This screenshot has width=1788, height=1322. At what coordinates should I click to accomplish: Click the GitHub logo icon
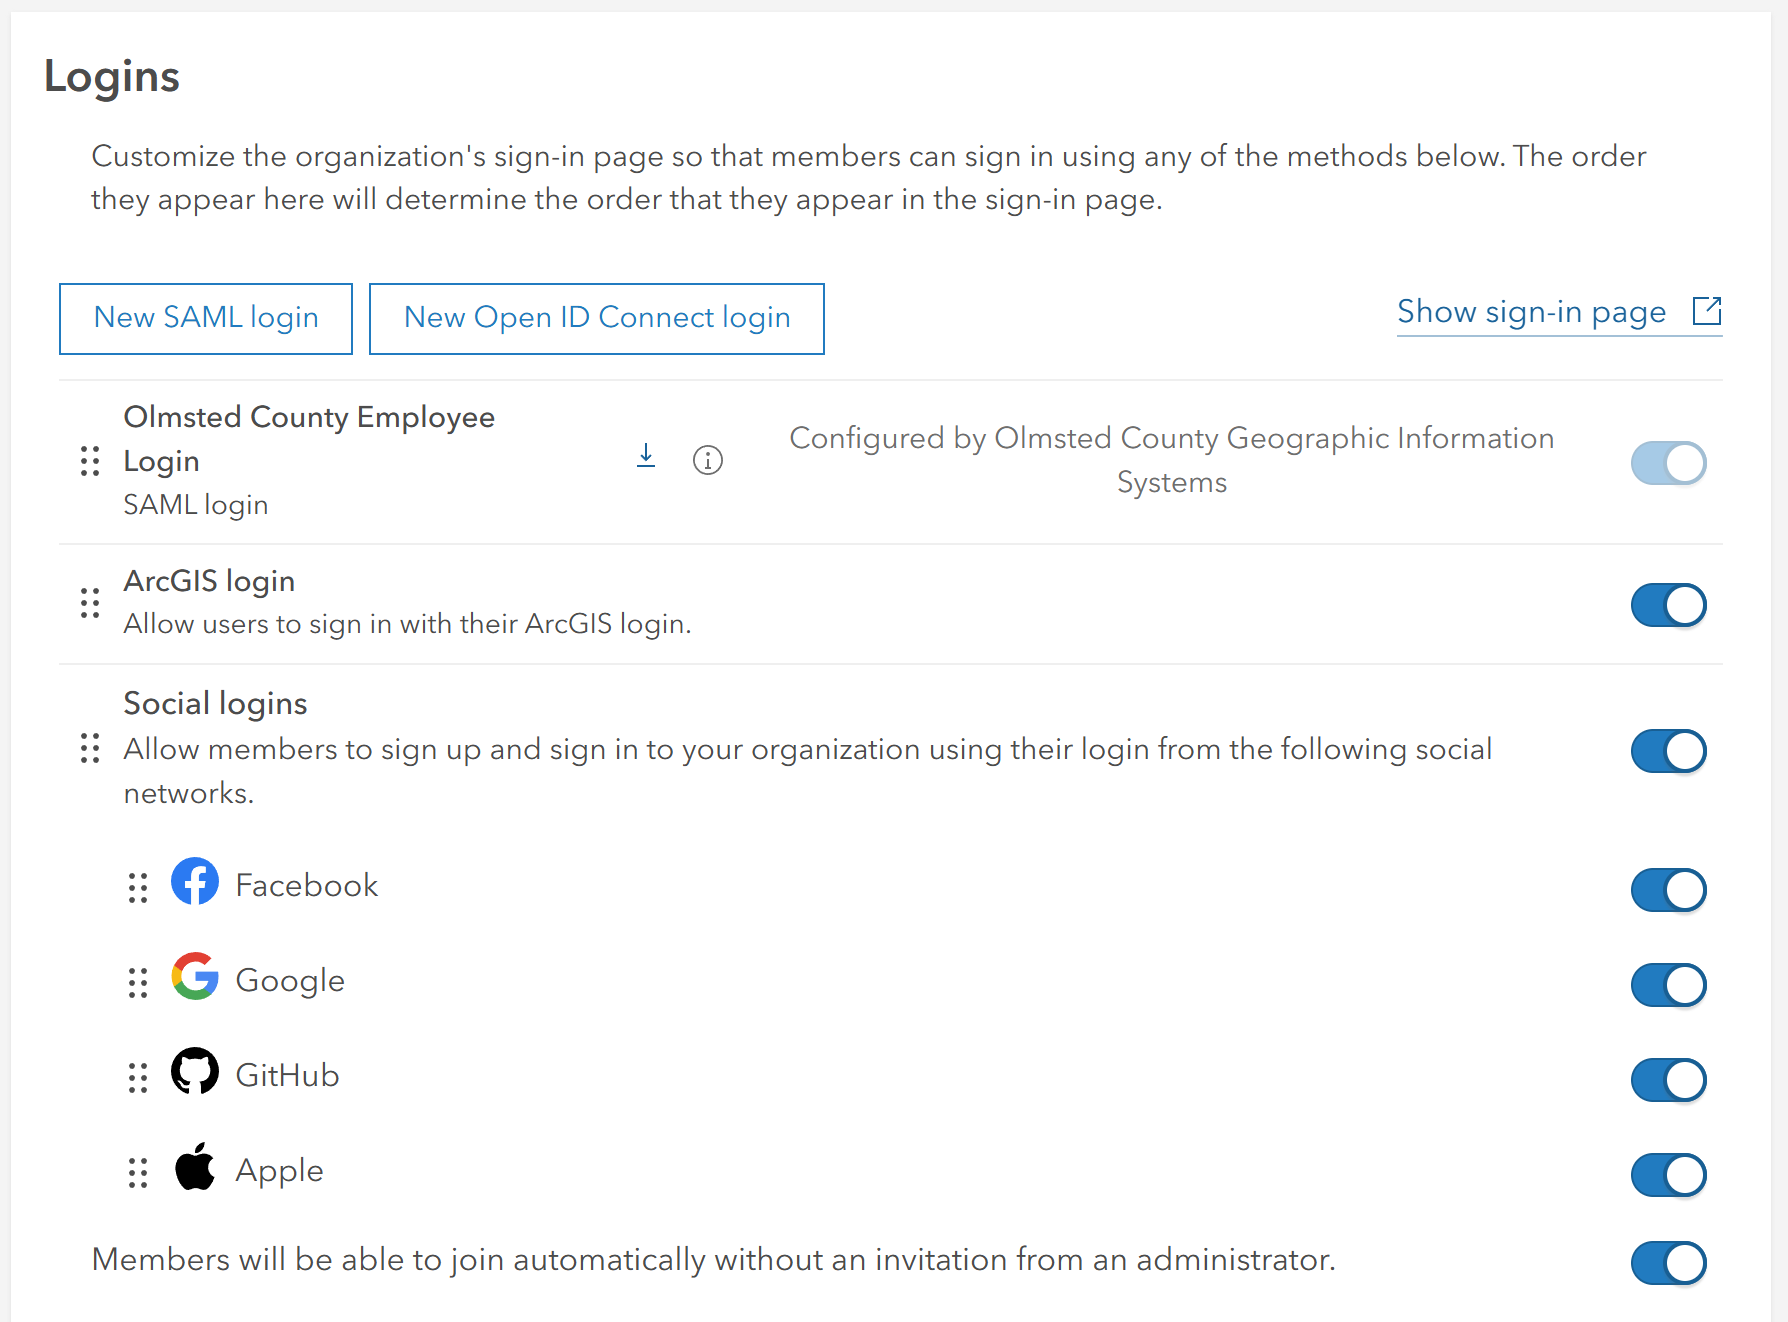pos(195,1071)
